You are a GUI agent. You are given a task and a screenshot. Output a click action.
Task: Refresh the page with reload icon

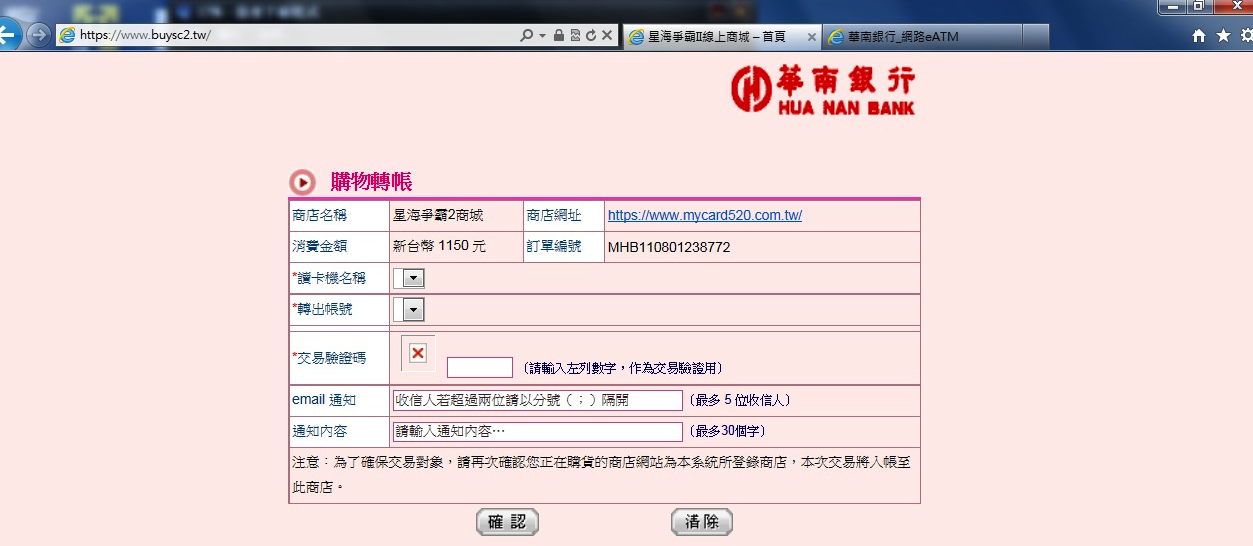pos(590,35)
